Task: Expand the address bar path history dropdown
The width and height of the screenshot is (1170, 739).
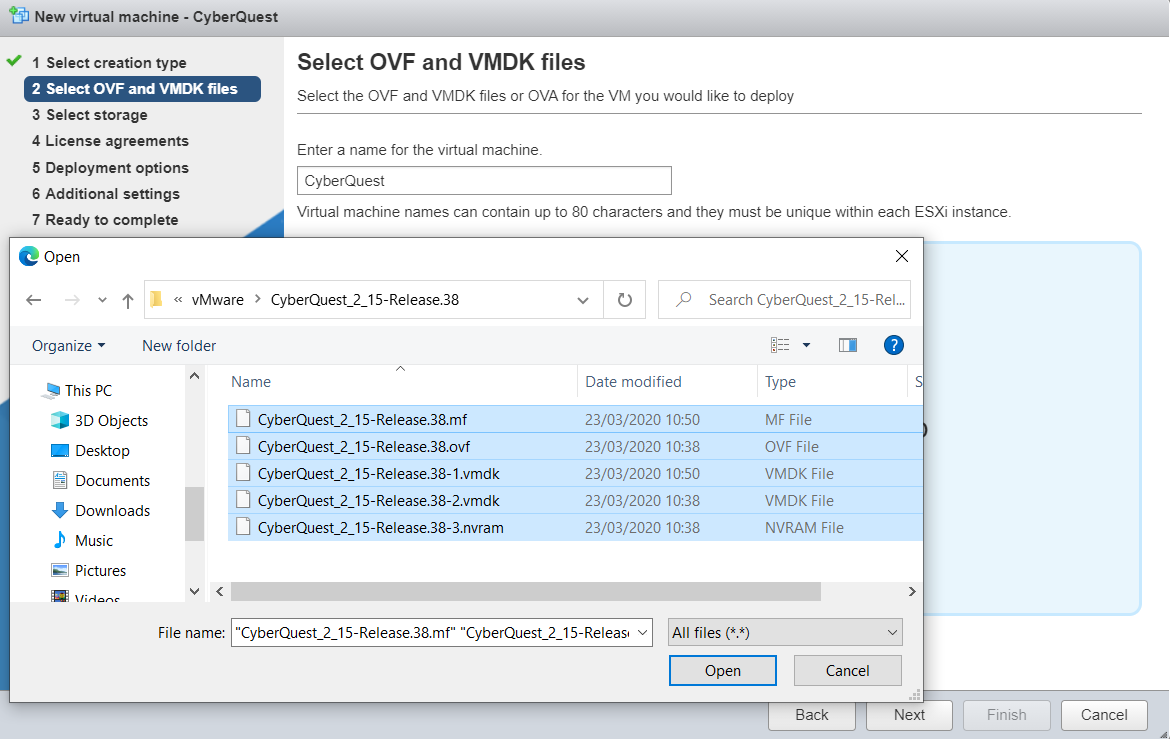Action: pyautogui.click(x=583, y=300)
